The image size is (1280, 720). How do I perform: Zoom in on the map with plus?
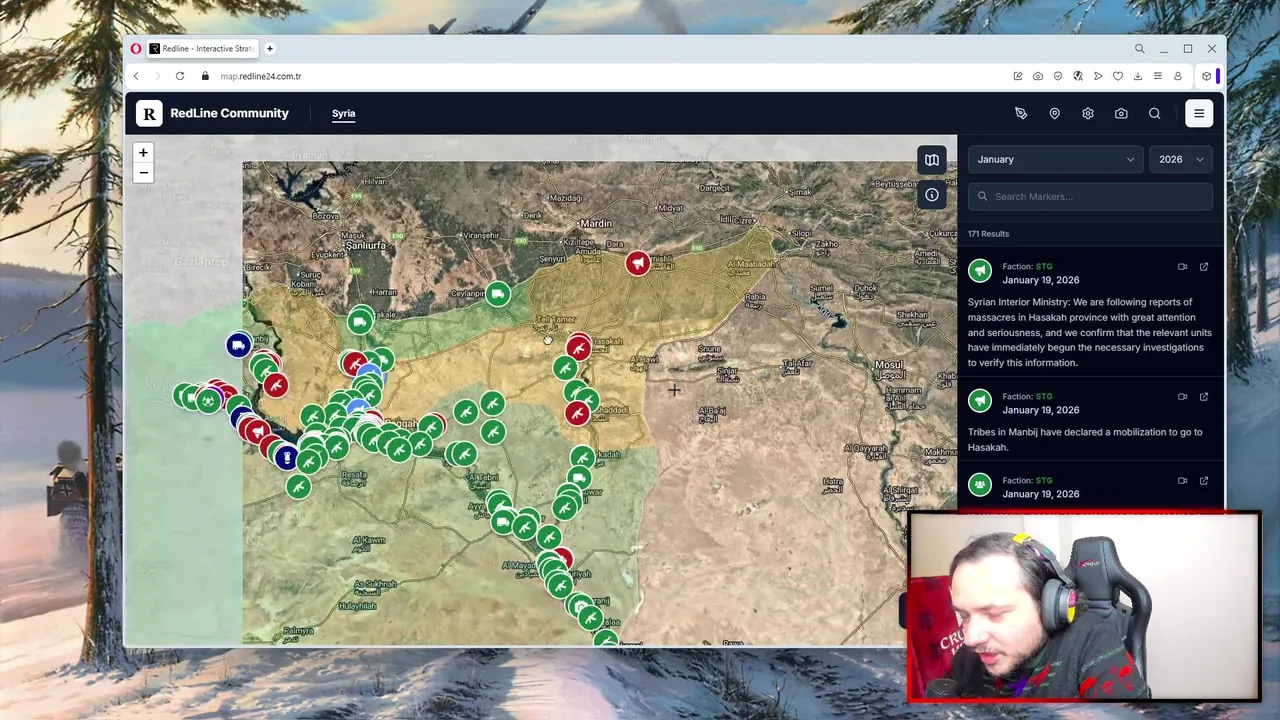tap(143, 153)
